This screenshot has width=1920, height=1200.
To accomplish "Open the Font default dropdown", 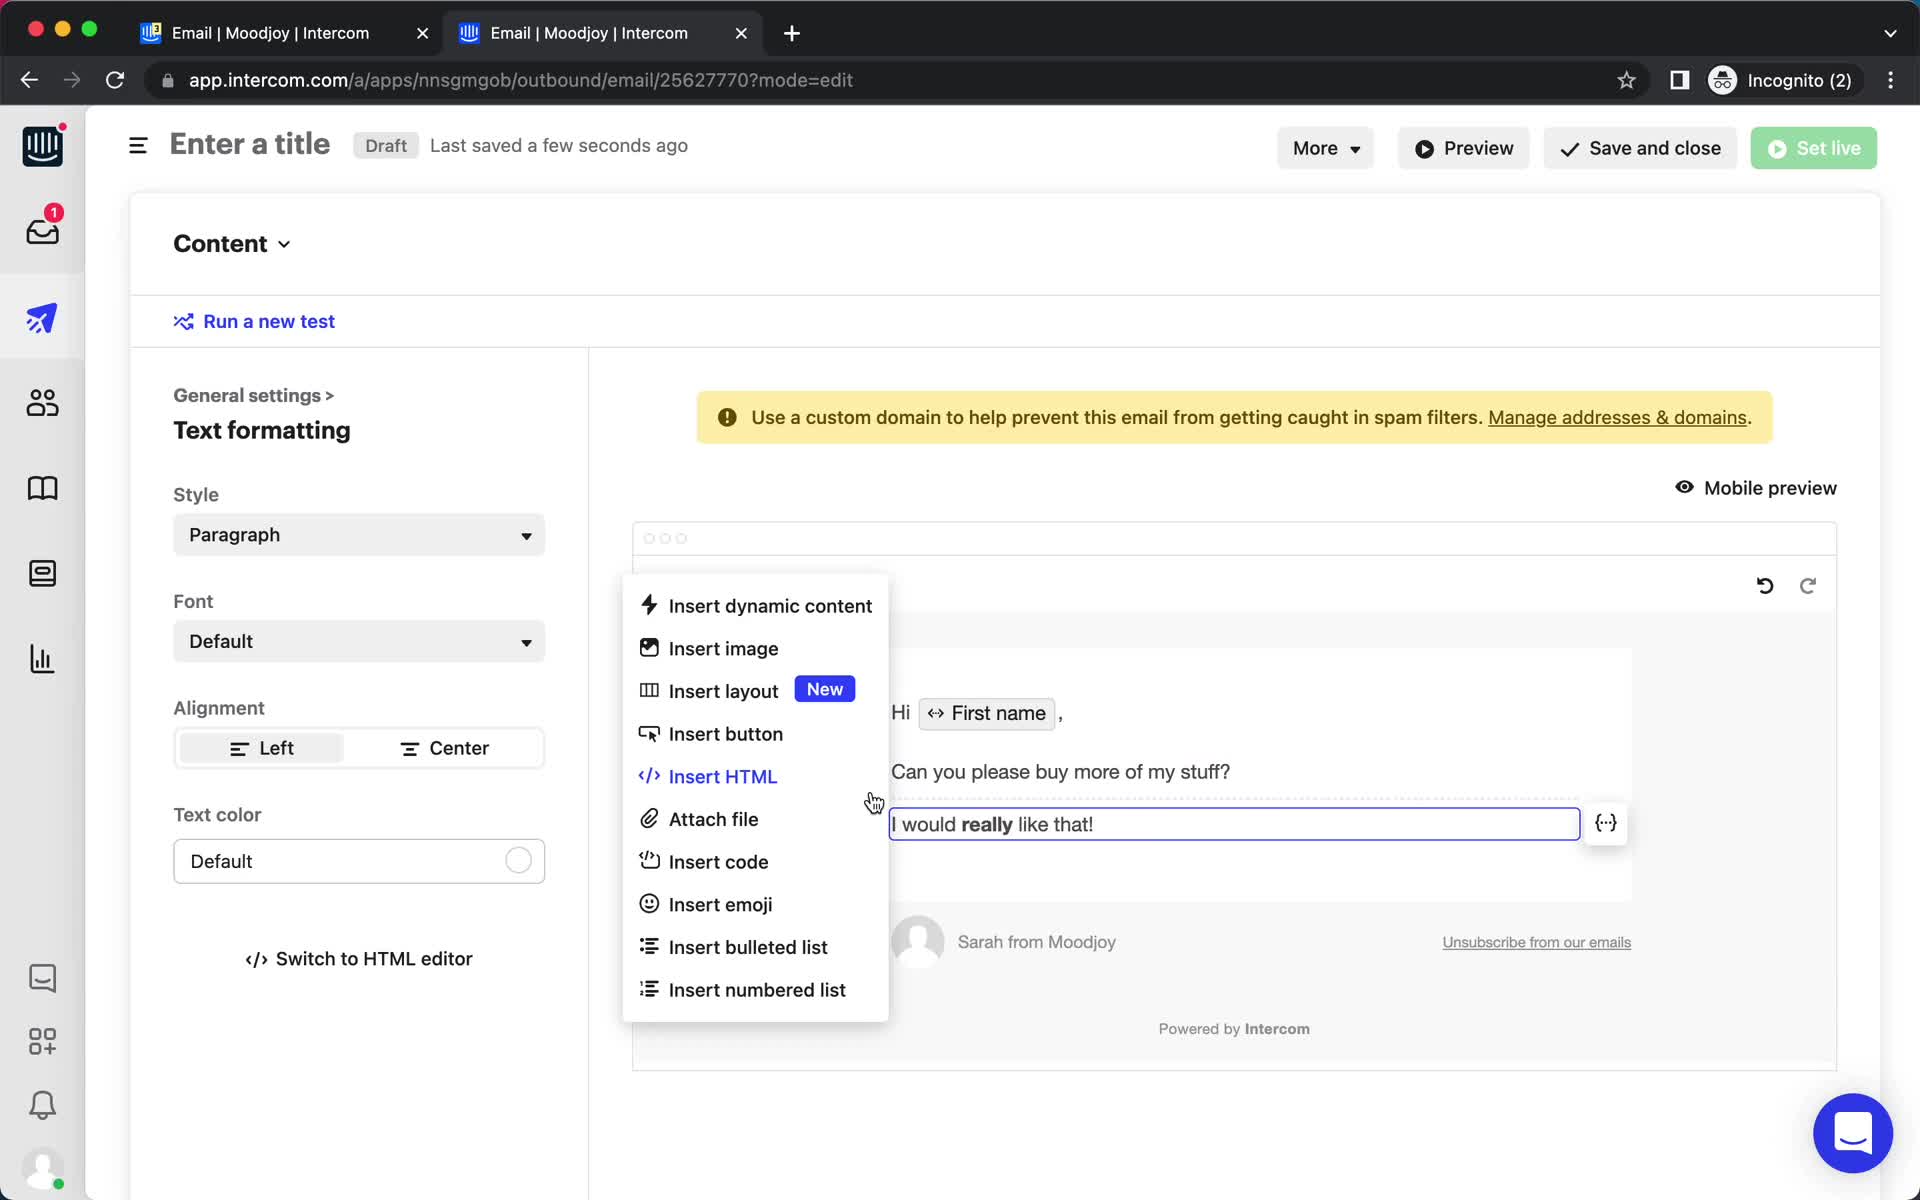I will pyautogui.click(x=358, y=641).
